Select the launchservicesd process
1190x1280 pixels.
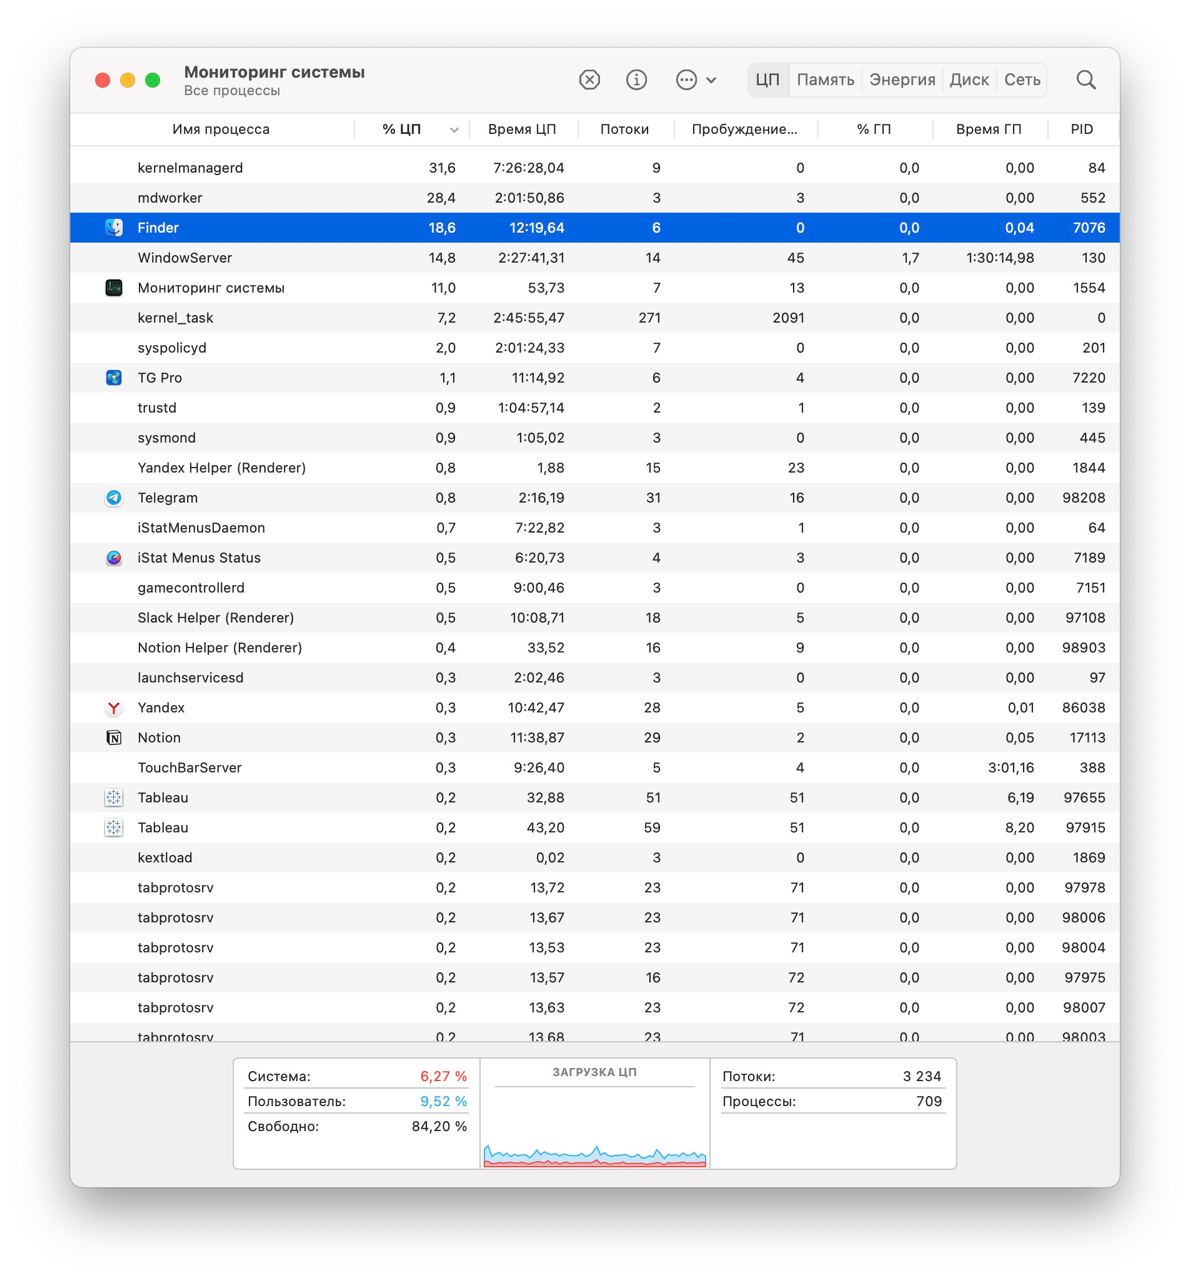click(595, 678)
